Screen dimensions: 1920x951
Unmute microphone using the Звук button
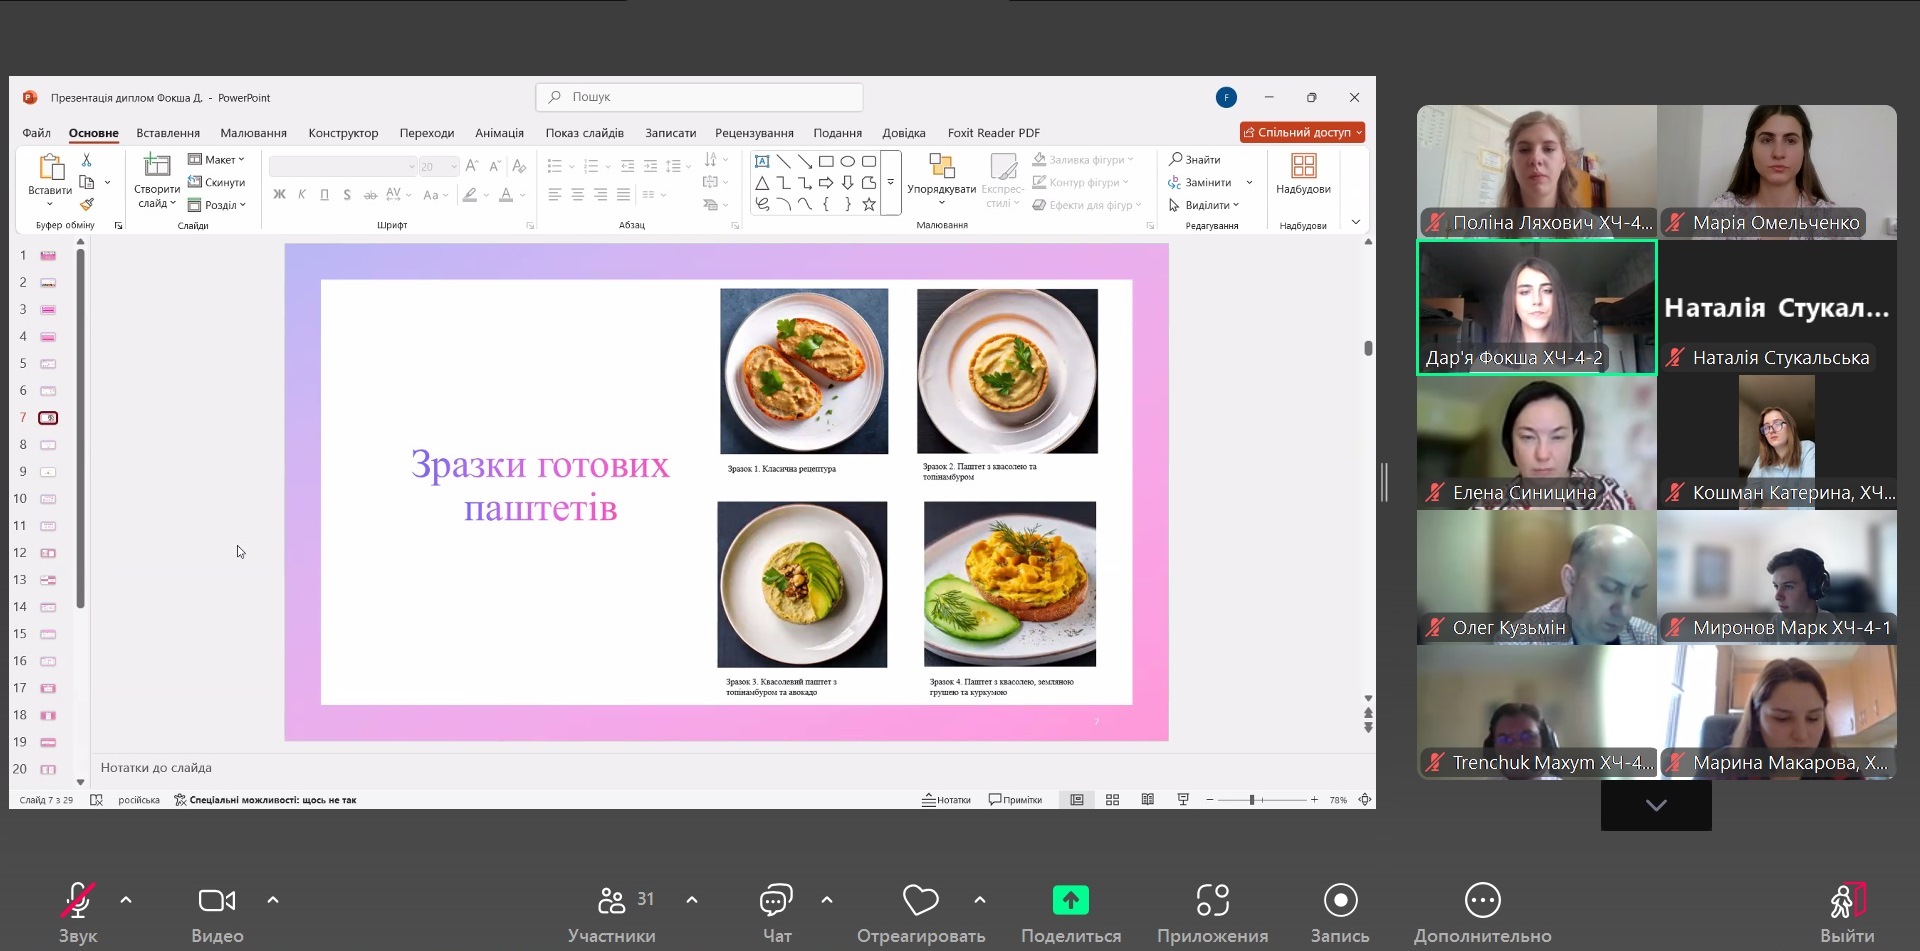77,901
